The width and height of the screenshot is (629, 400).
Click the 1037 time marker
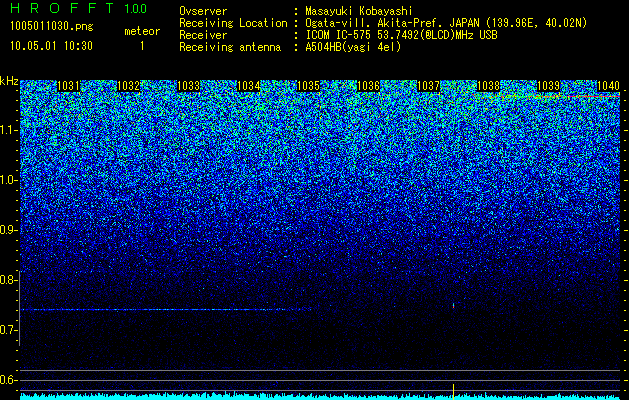coord(429,86)
